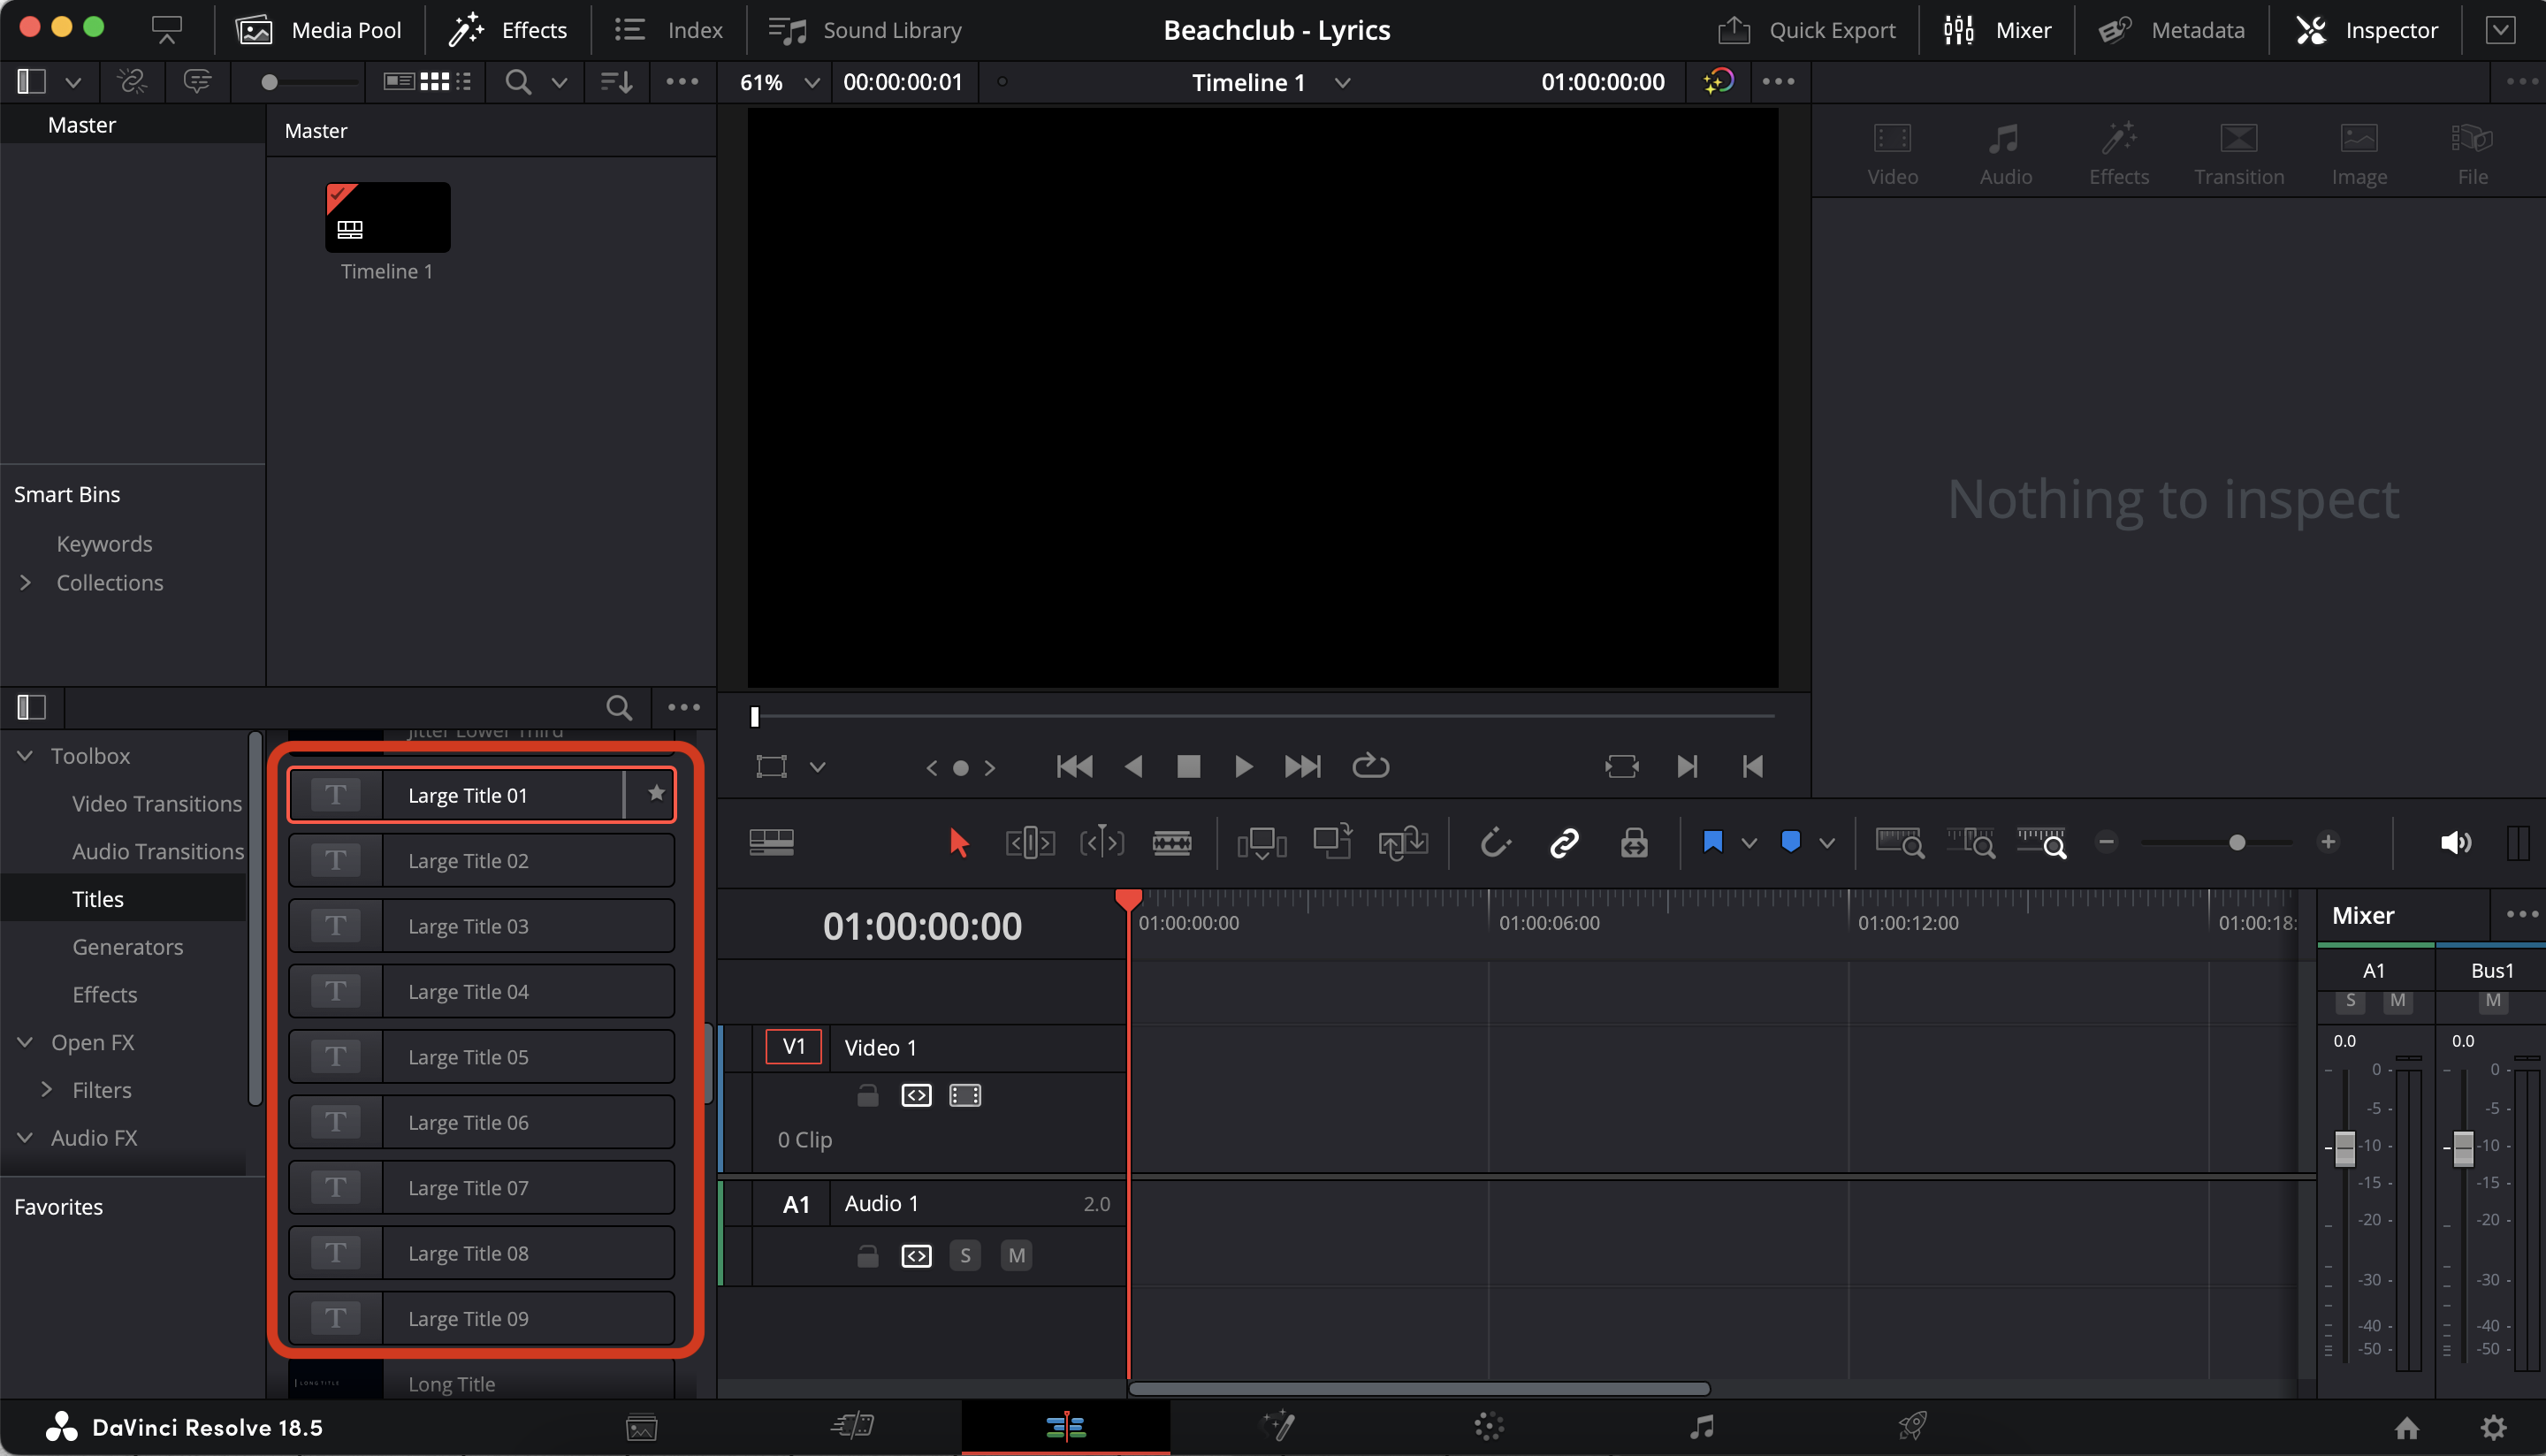
Task: Search the effects library with magnifier icon
Action: (619, 708)
